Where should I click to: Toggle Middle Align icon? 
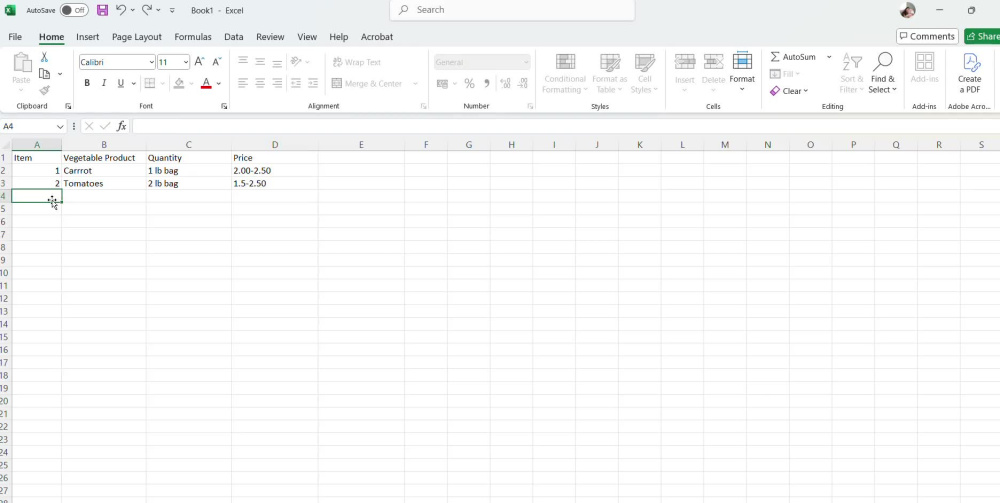(x=260, y=62)
